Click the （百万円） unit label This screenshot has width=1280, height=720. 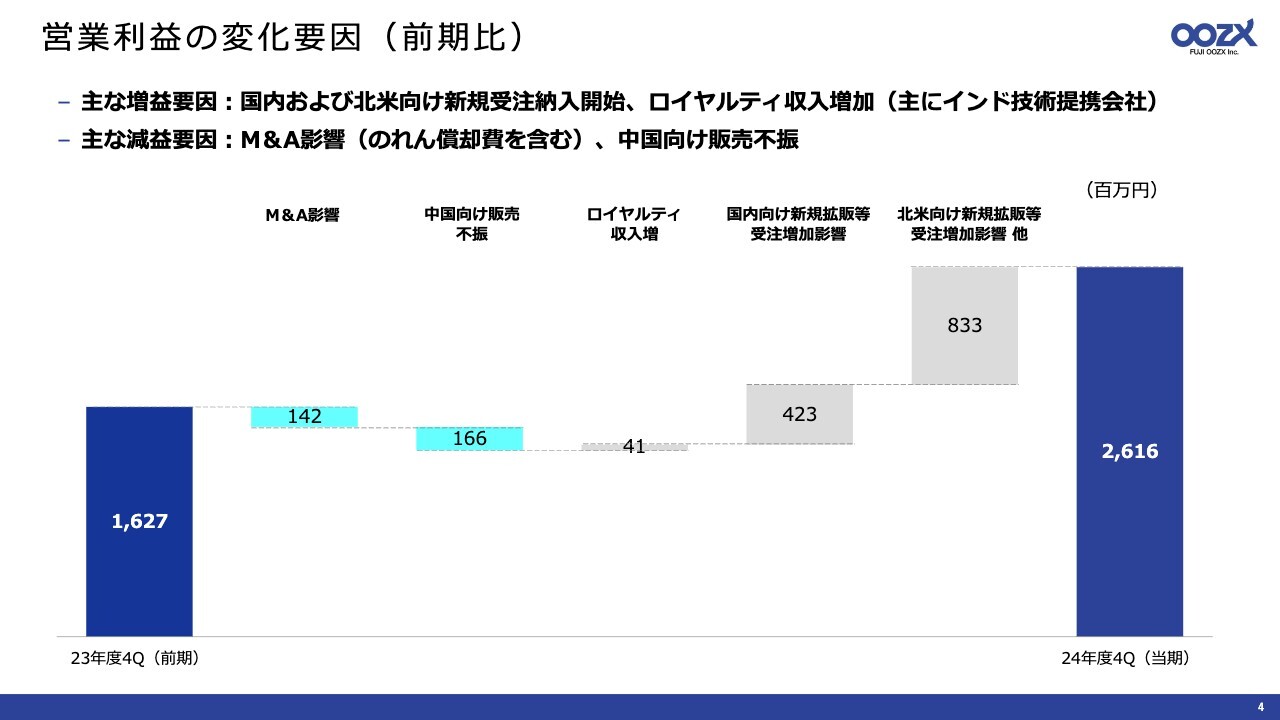(1121, 189)
